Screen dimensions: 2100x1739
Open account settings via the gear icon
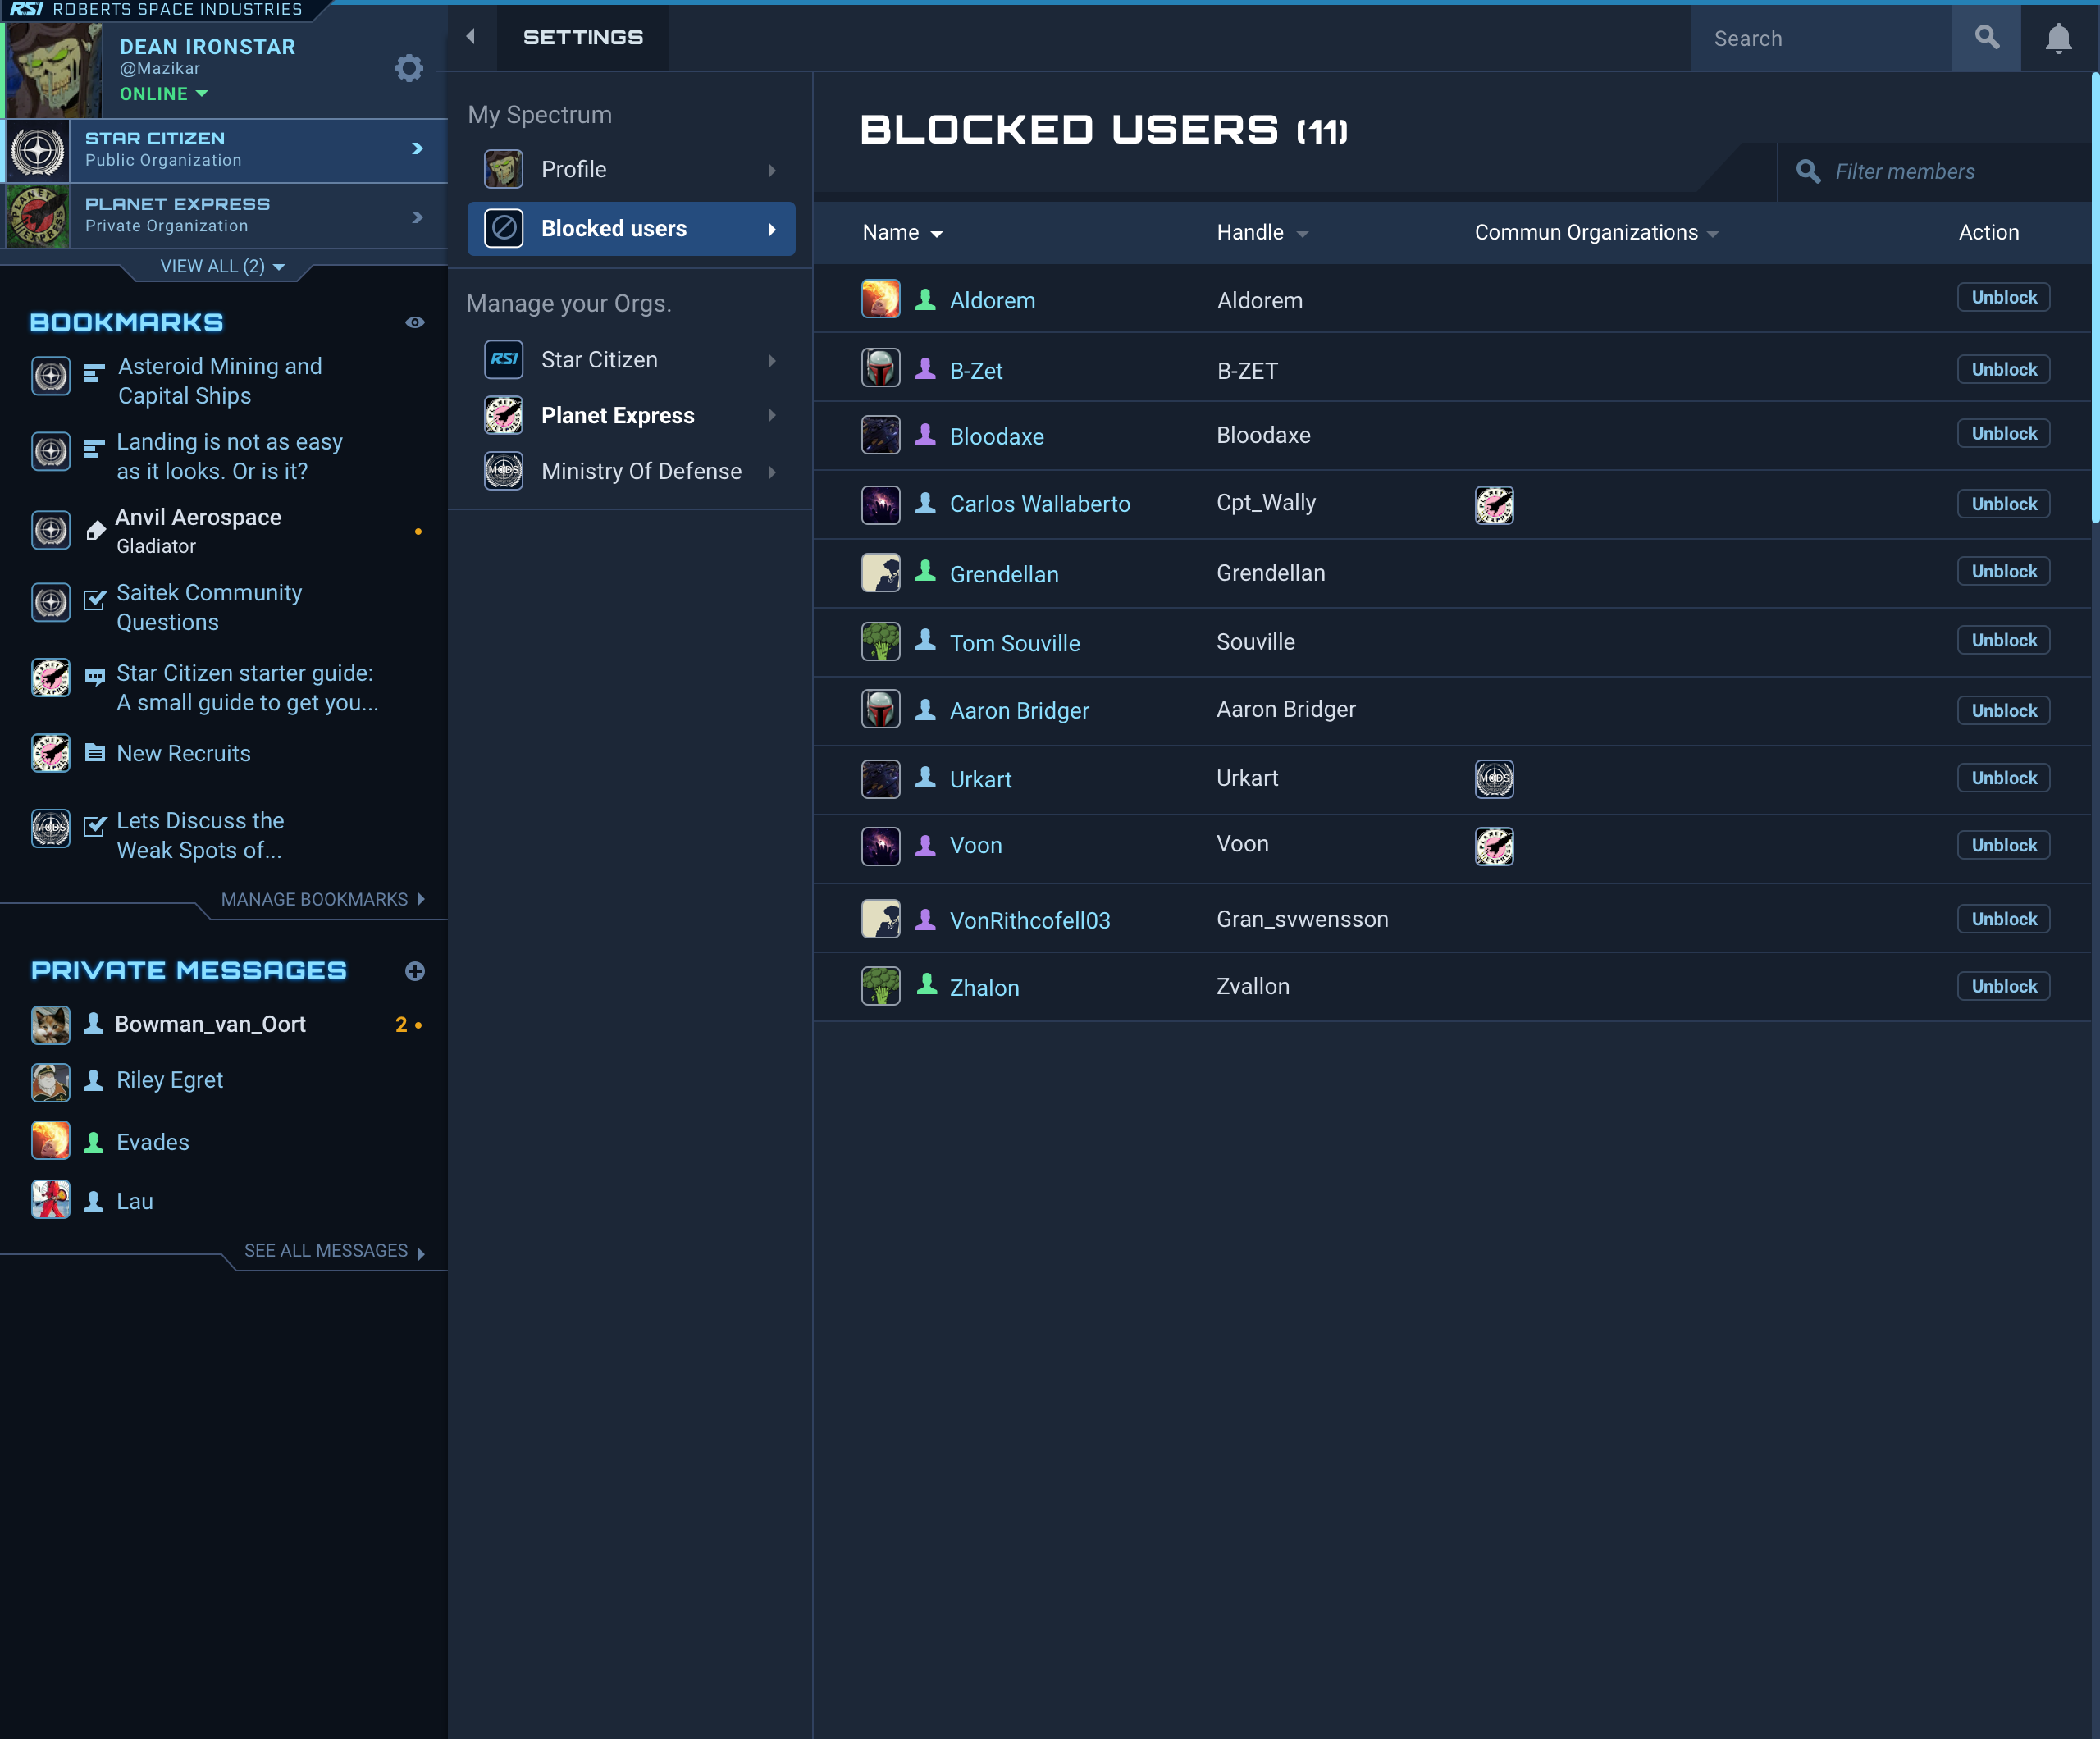click(x=409, y=68)
